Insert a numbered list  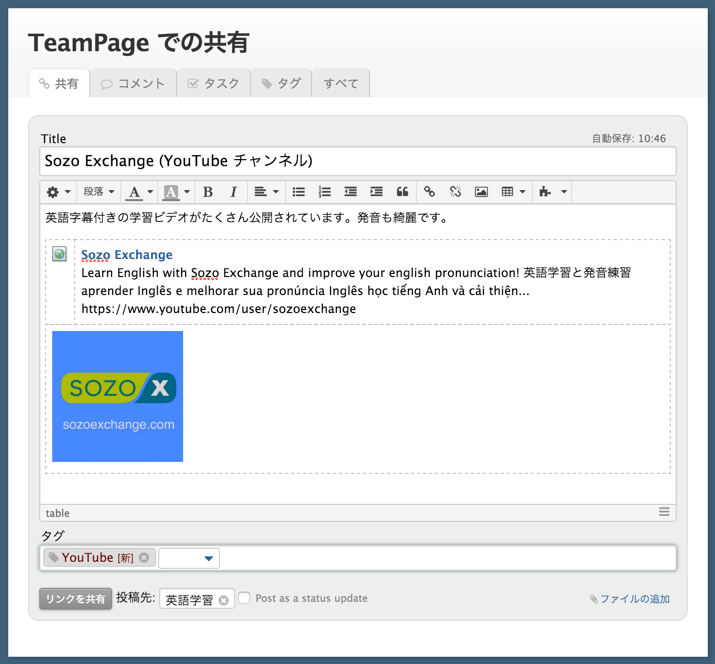tap(325, 192)
